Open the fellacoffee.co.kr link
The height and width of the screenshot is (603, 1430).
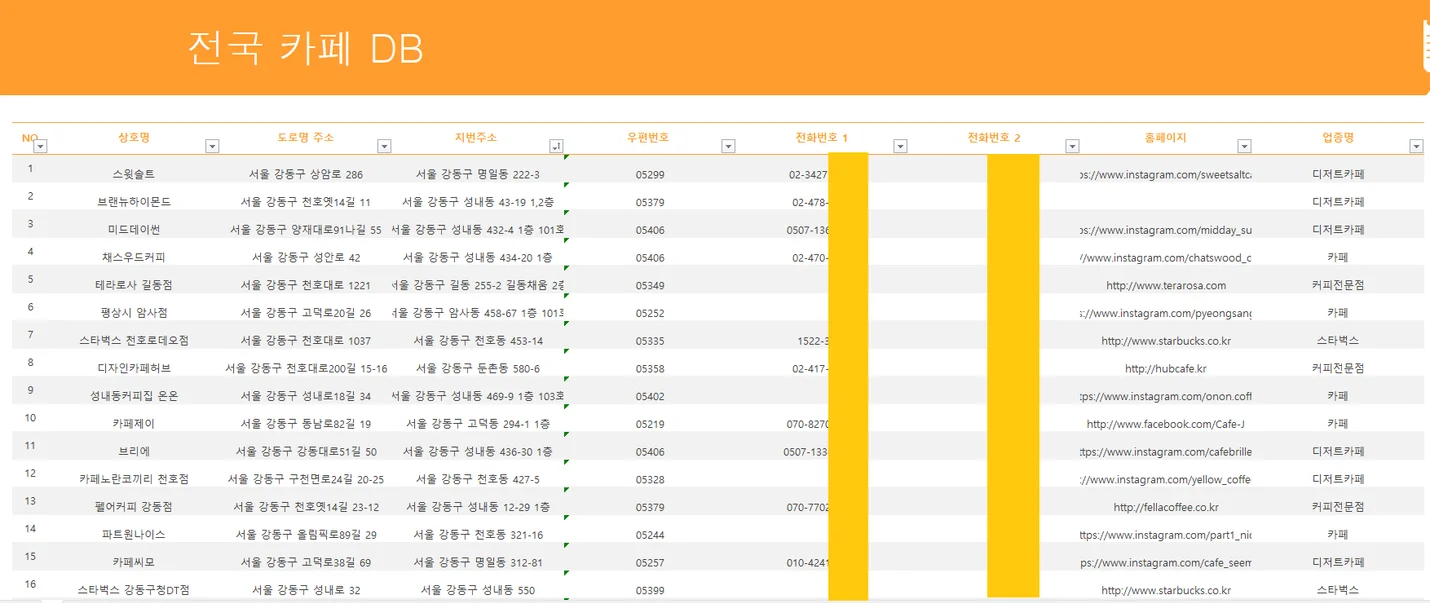pos(1165,507)
